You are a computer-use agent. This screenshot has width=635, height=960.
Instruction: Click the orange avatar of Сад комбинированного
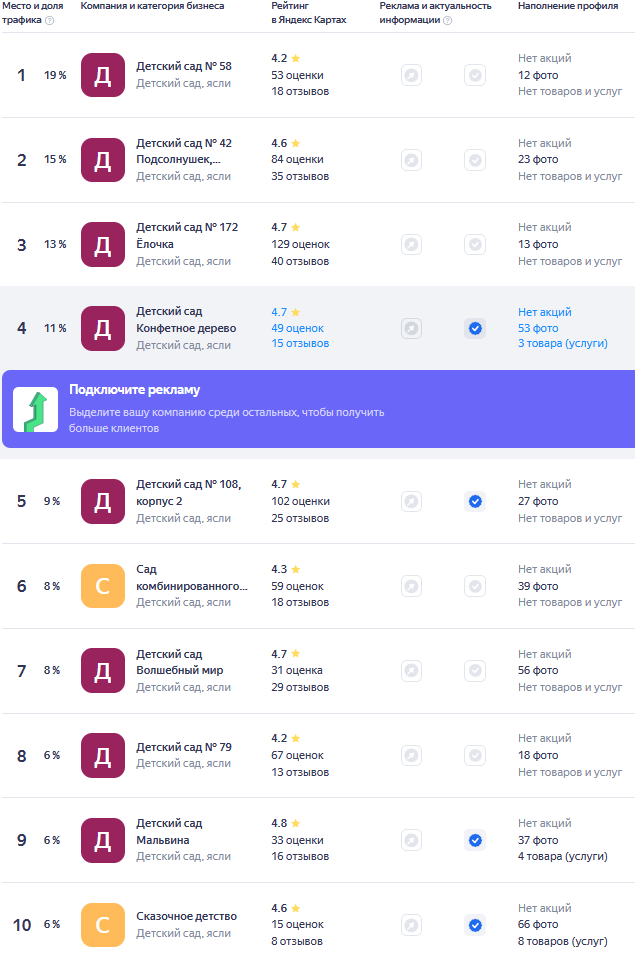click(x=103, y=586)
